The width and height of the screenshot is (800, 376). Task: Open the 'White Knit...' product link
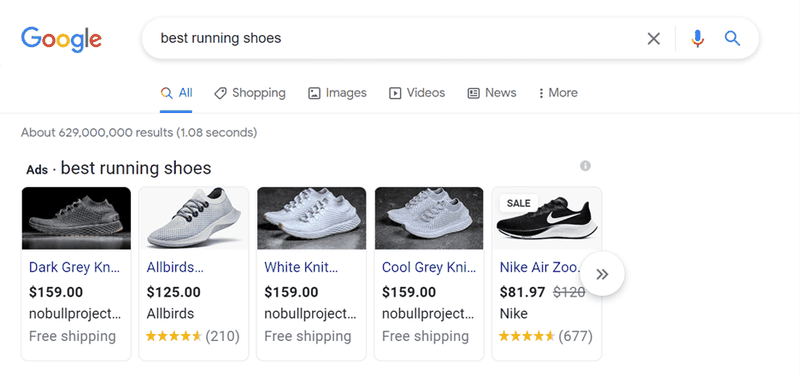301,267
